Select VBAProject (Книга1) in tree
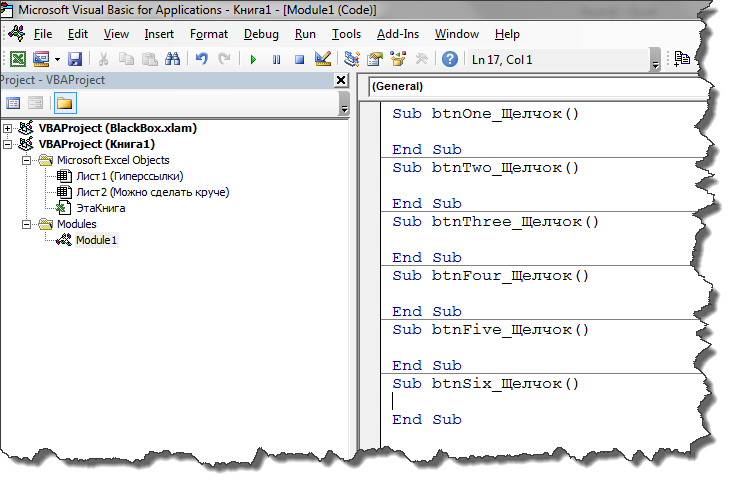This screenshot has height=490, width=737. coord(96,144)
